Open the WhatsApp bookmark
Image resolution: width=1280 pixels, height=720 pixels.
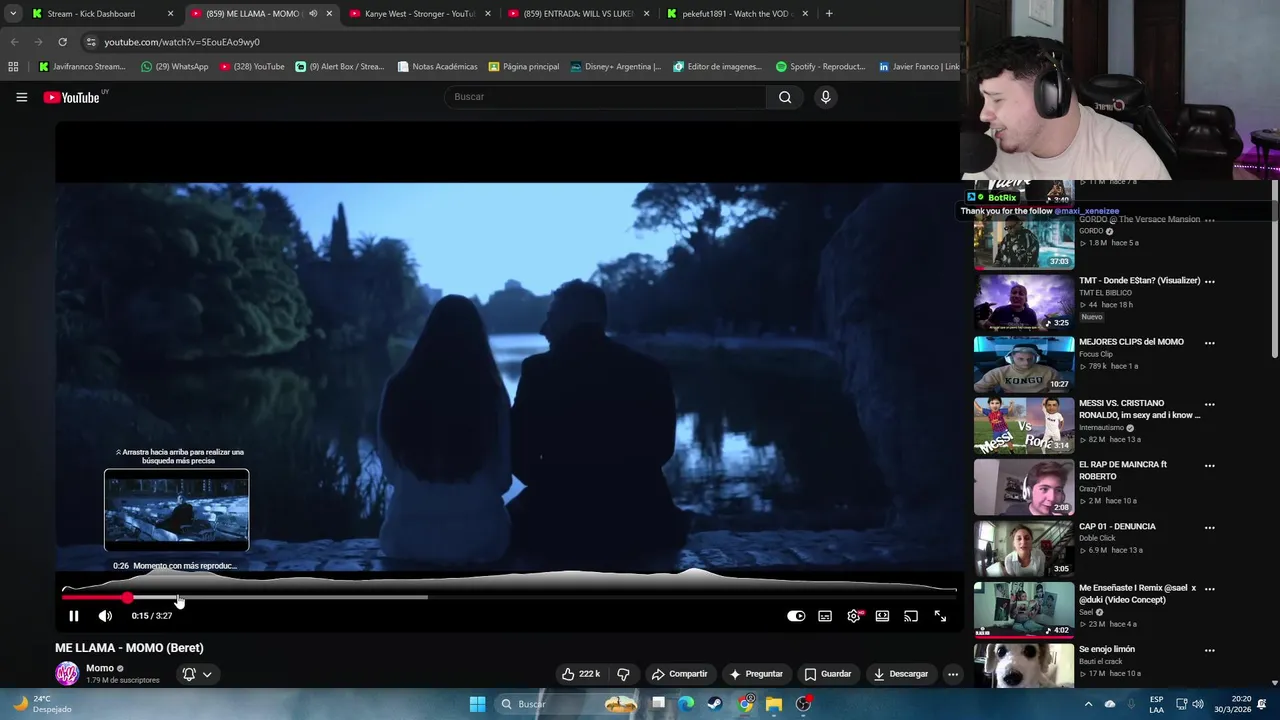point(174,67)
